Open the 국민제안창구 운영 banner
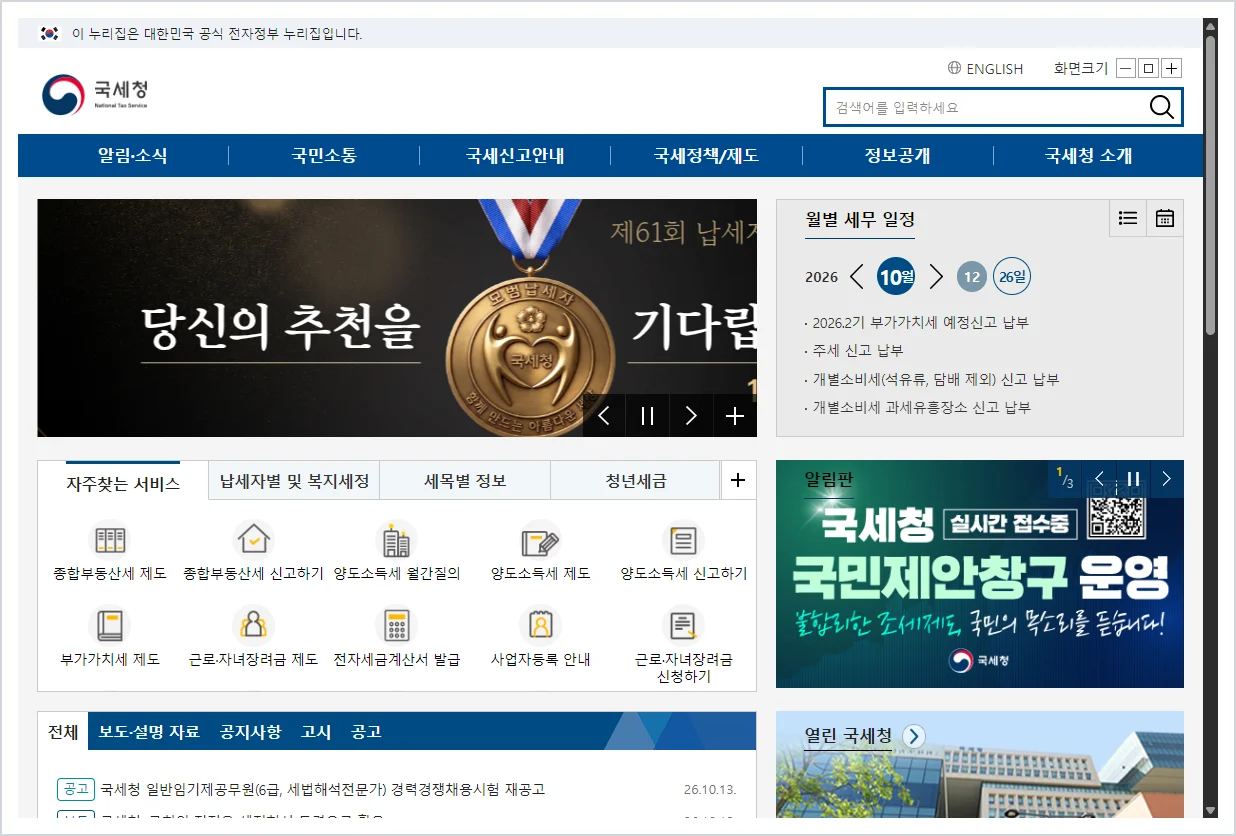The image size is (1236, 836). pyautogui.click(x=980, y=574)
